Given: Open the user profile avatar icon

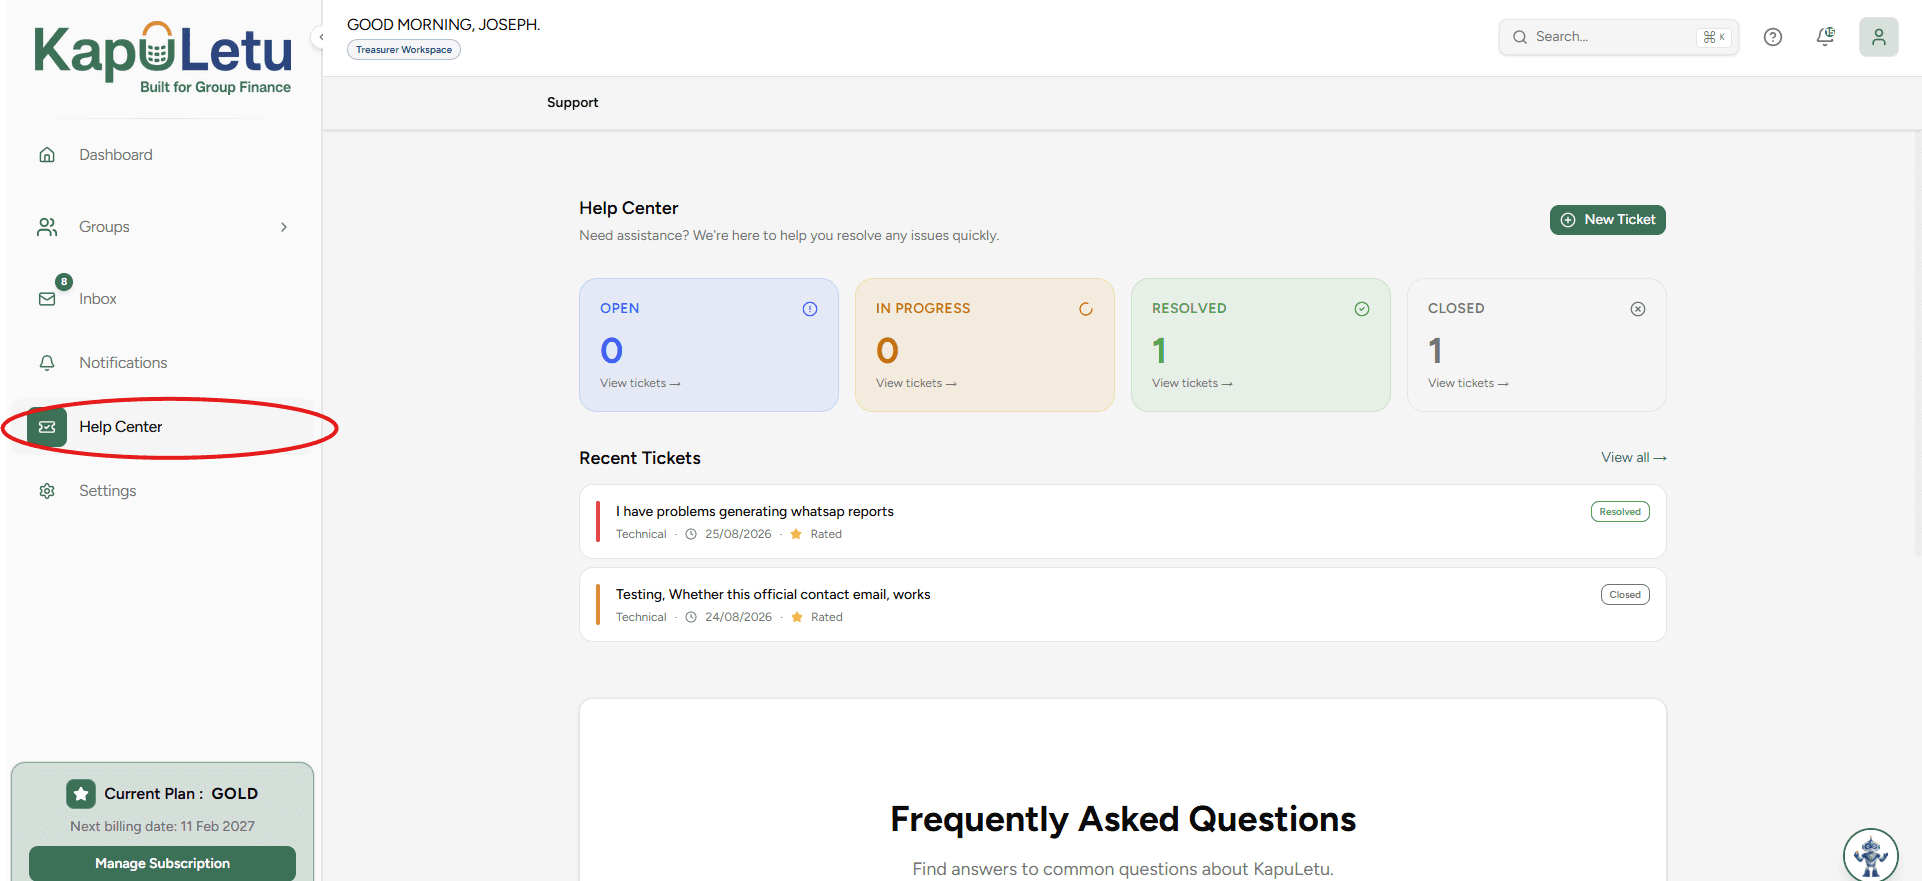Looking at the screenshot, I should pos(1879,37).
